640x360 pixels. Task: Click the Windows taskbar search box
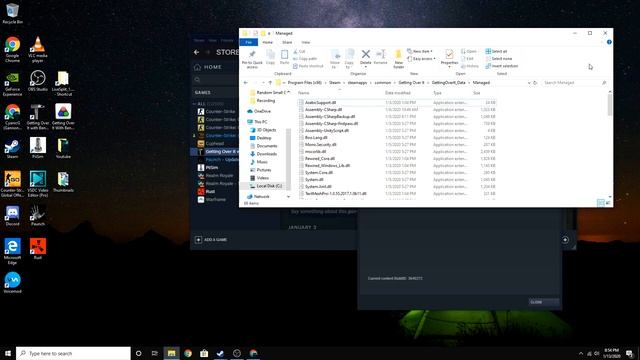pos(73,353)
